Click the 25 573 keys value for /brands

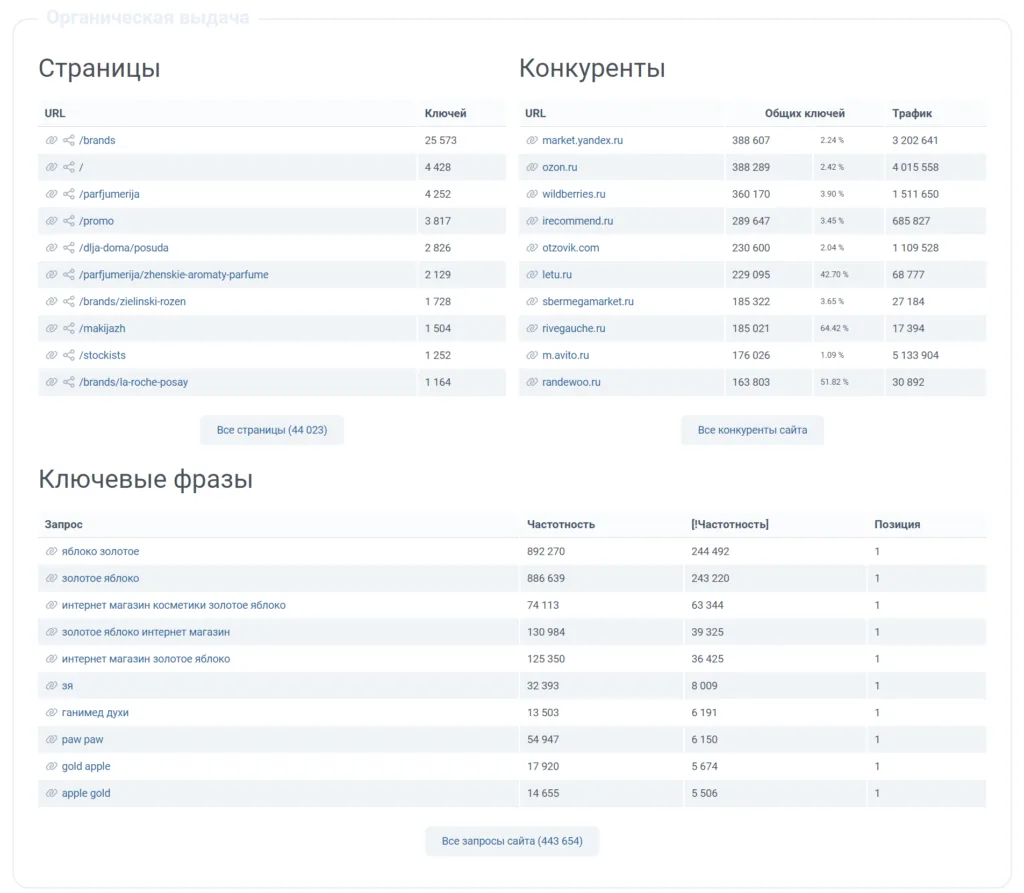pos(440,140)
